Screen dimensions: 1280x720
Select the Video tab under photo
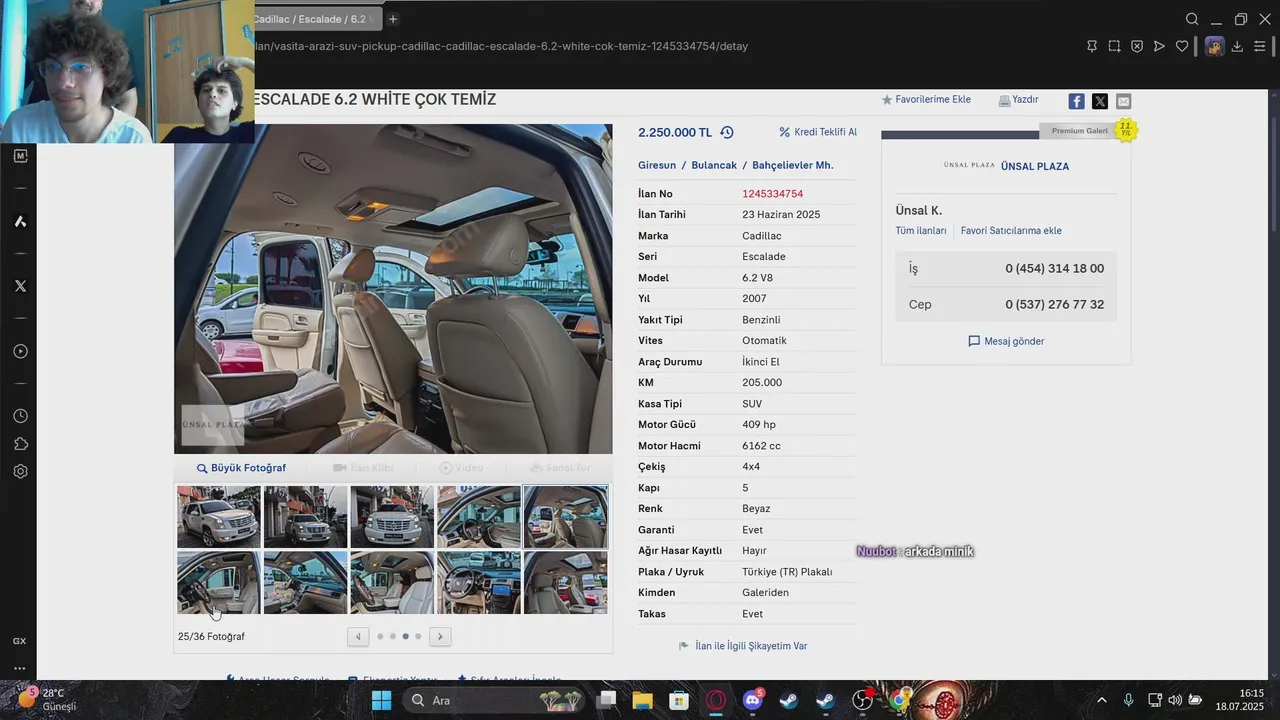tap(461, 468)
